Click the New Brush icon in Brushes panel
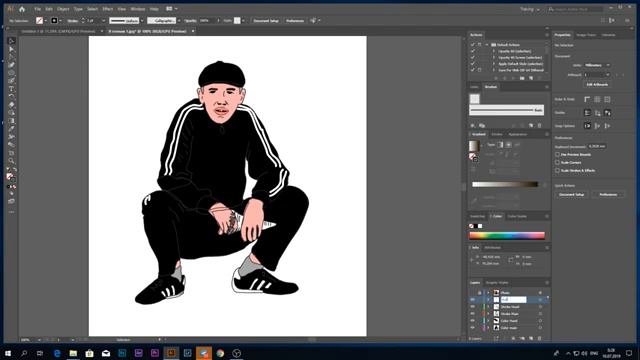This screenshot has width=640, height=360. coord(531,125)
